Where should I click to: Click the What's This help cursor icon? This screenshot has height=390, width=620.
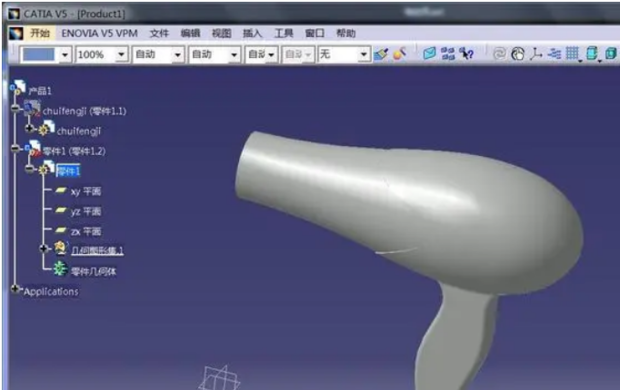point(467,53)
